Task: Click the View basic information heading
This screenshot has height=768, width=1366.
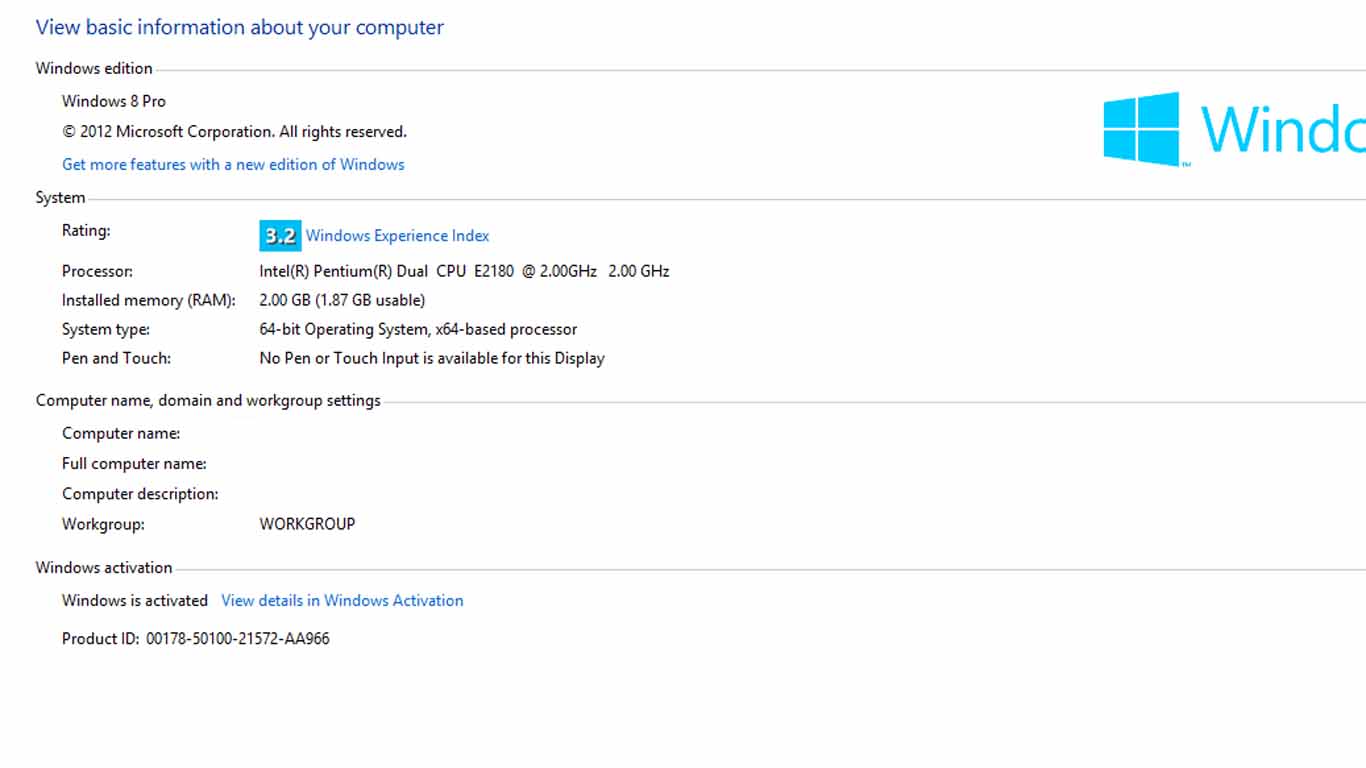Action: pyautogui.click(x=240, y=28)
